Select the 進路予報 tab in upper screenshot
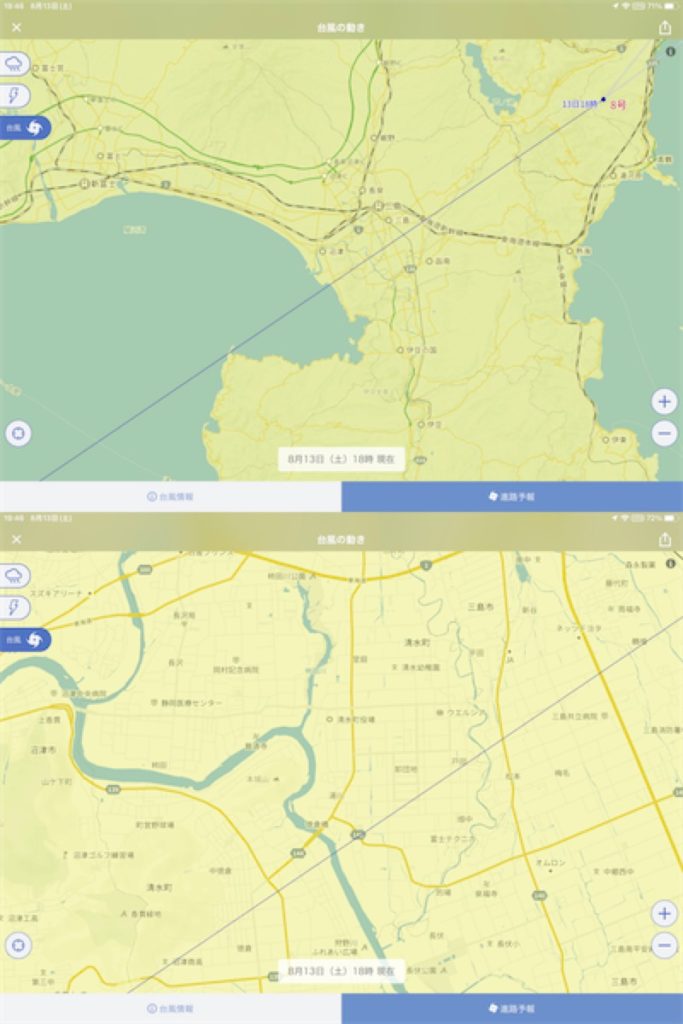Viewport: 683px width, 1024px height. [512, 496]
